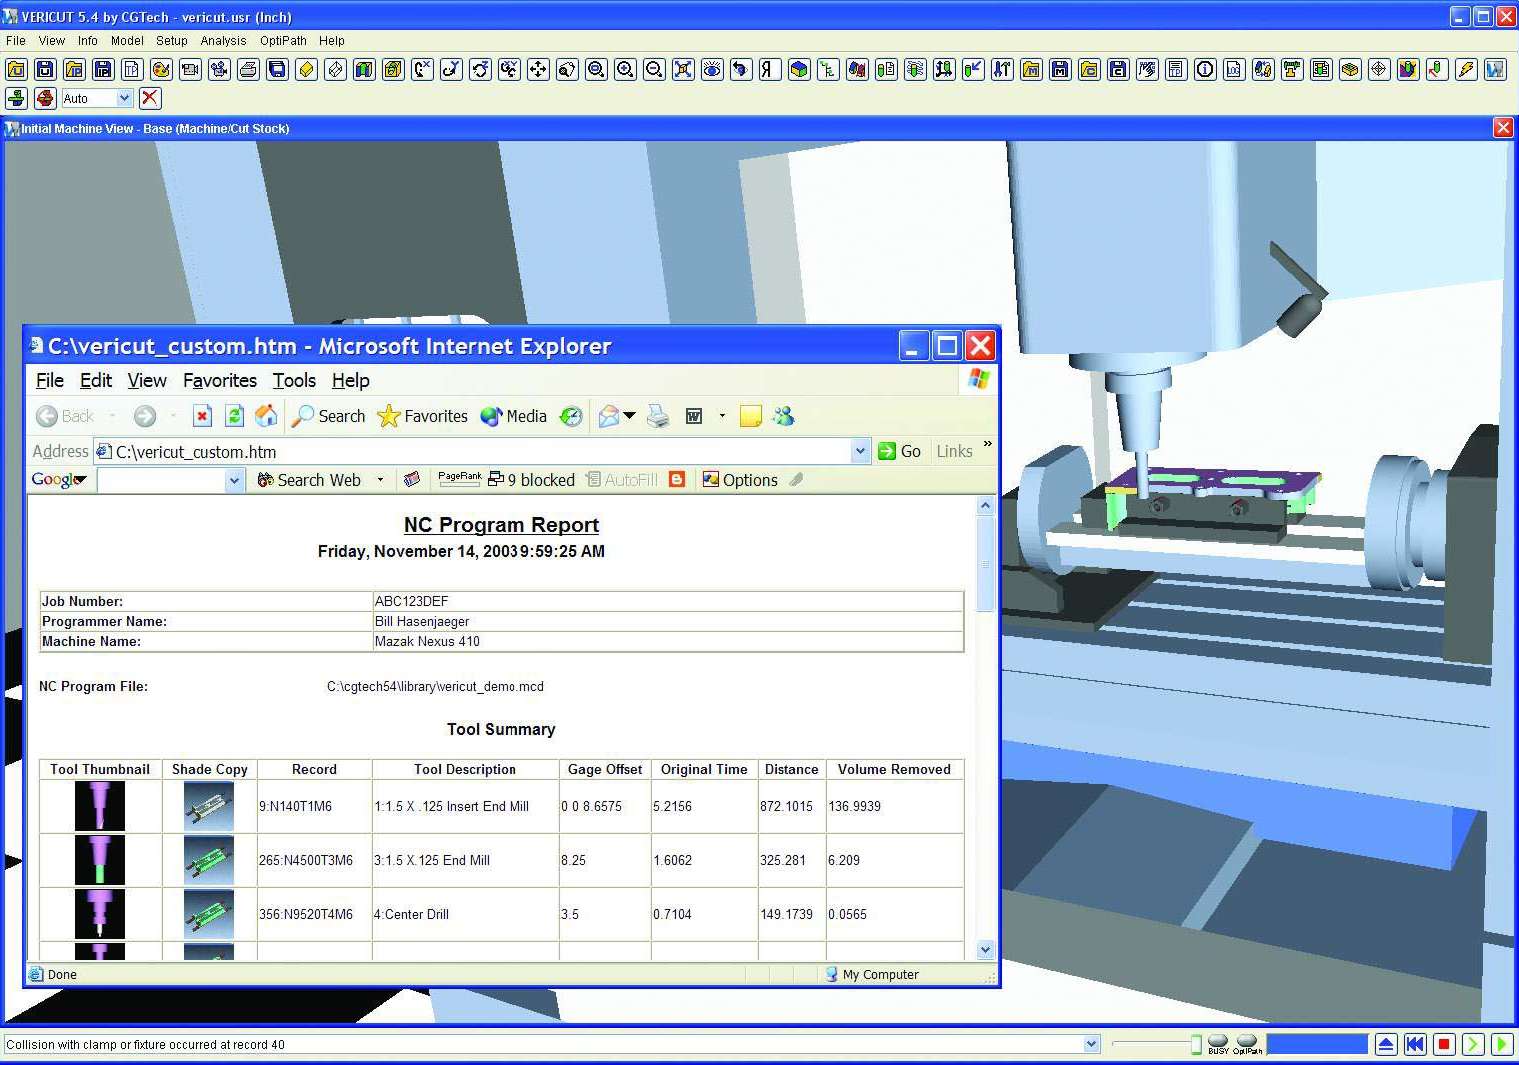Click the crosshair target icon
The image size is (1519, 1065).
click(x=1379, y=69)
